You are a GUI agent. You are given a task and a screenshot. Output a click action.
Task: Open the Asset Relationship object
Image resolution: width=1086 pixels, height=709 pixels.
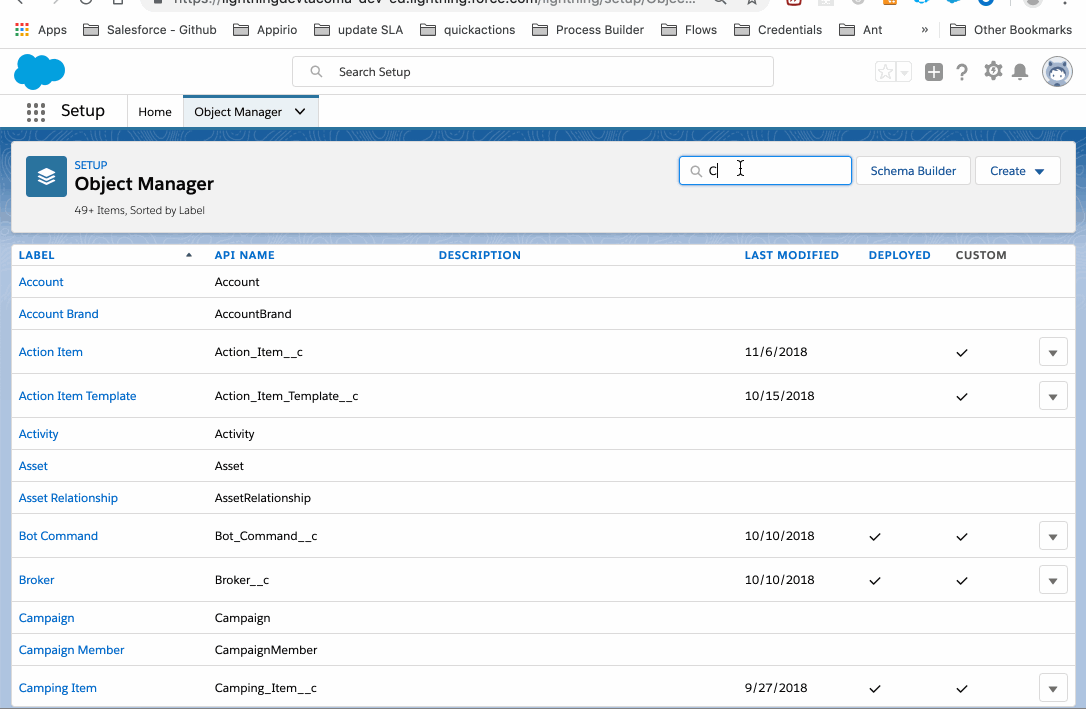68,498
